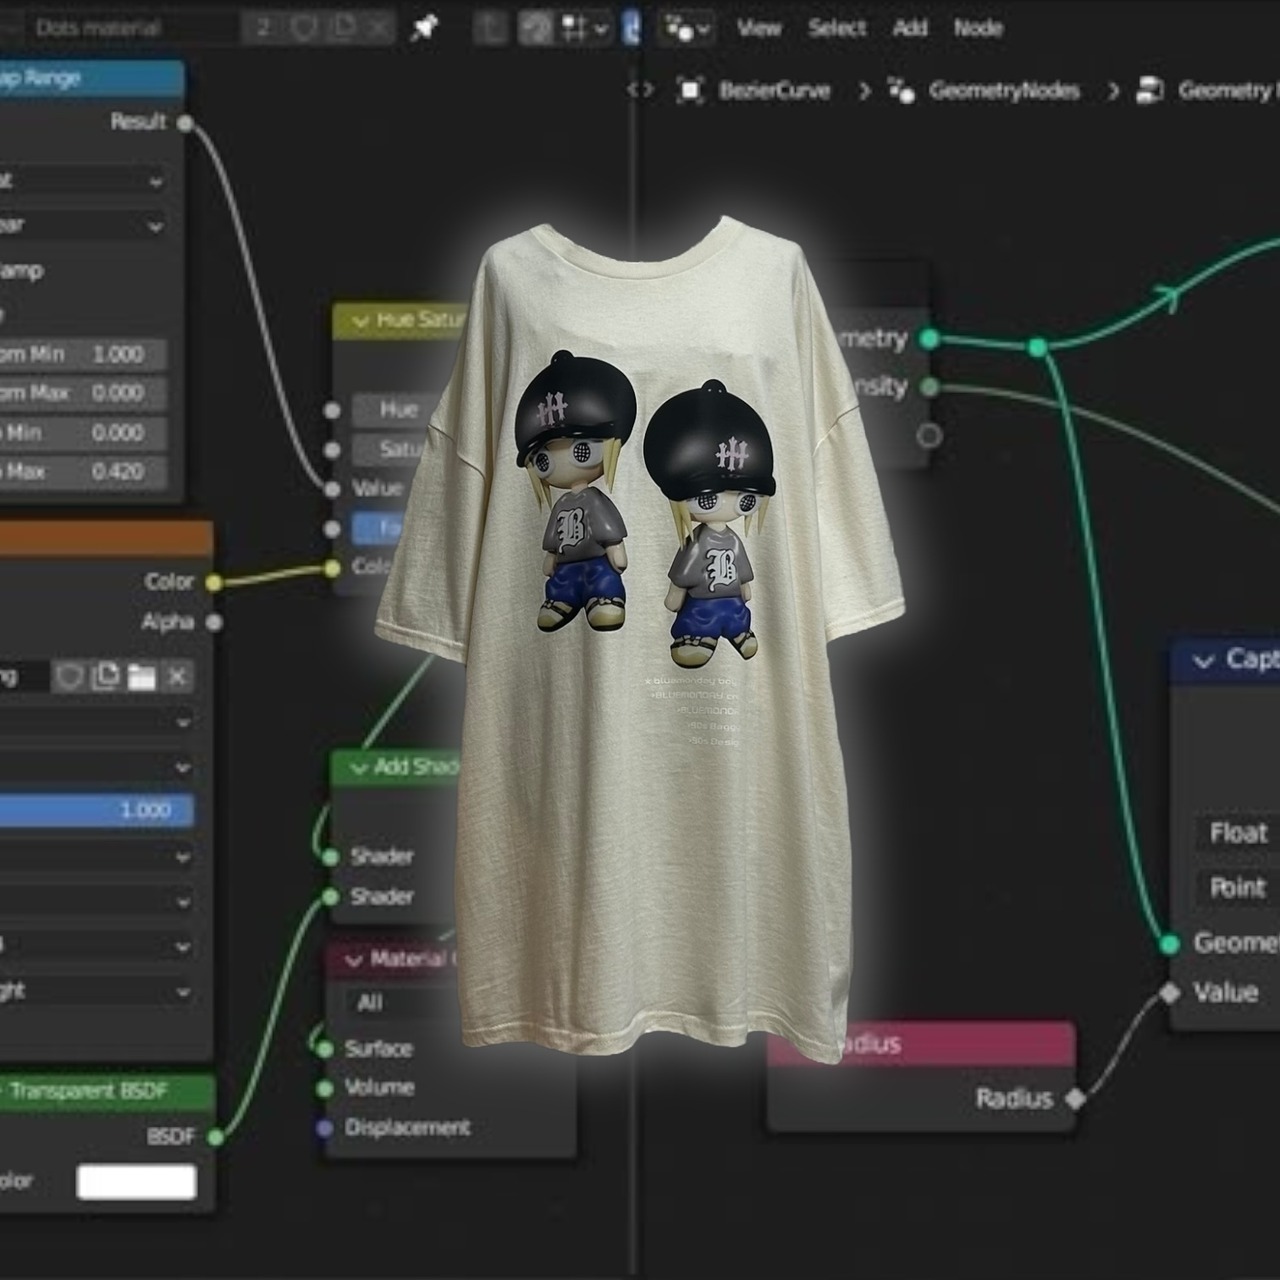Click the duplicate image icon in image node
The image size is (1280, 1280).
pyautogui.click(x=105, y=677)
